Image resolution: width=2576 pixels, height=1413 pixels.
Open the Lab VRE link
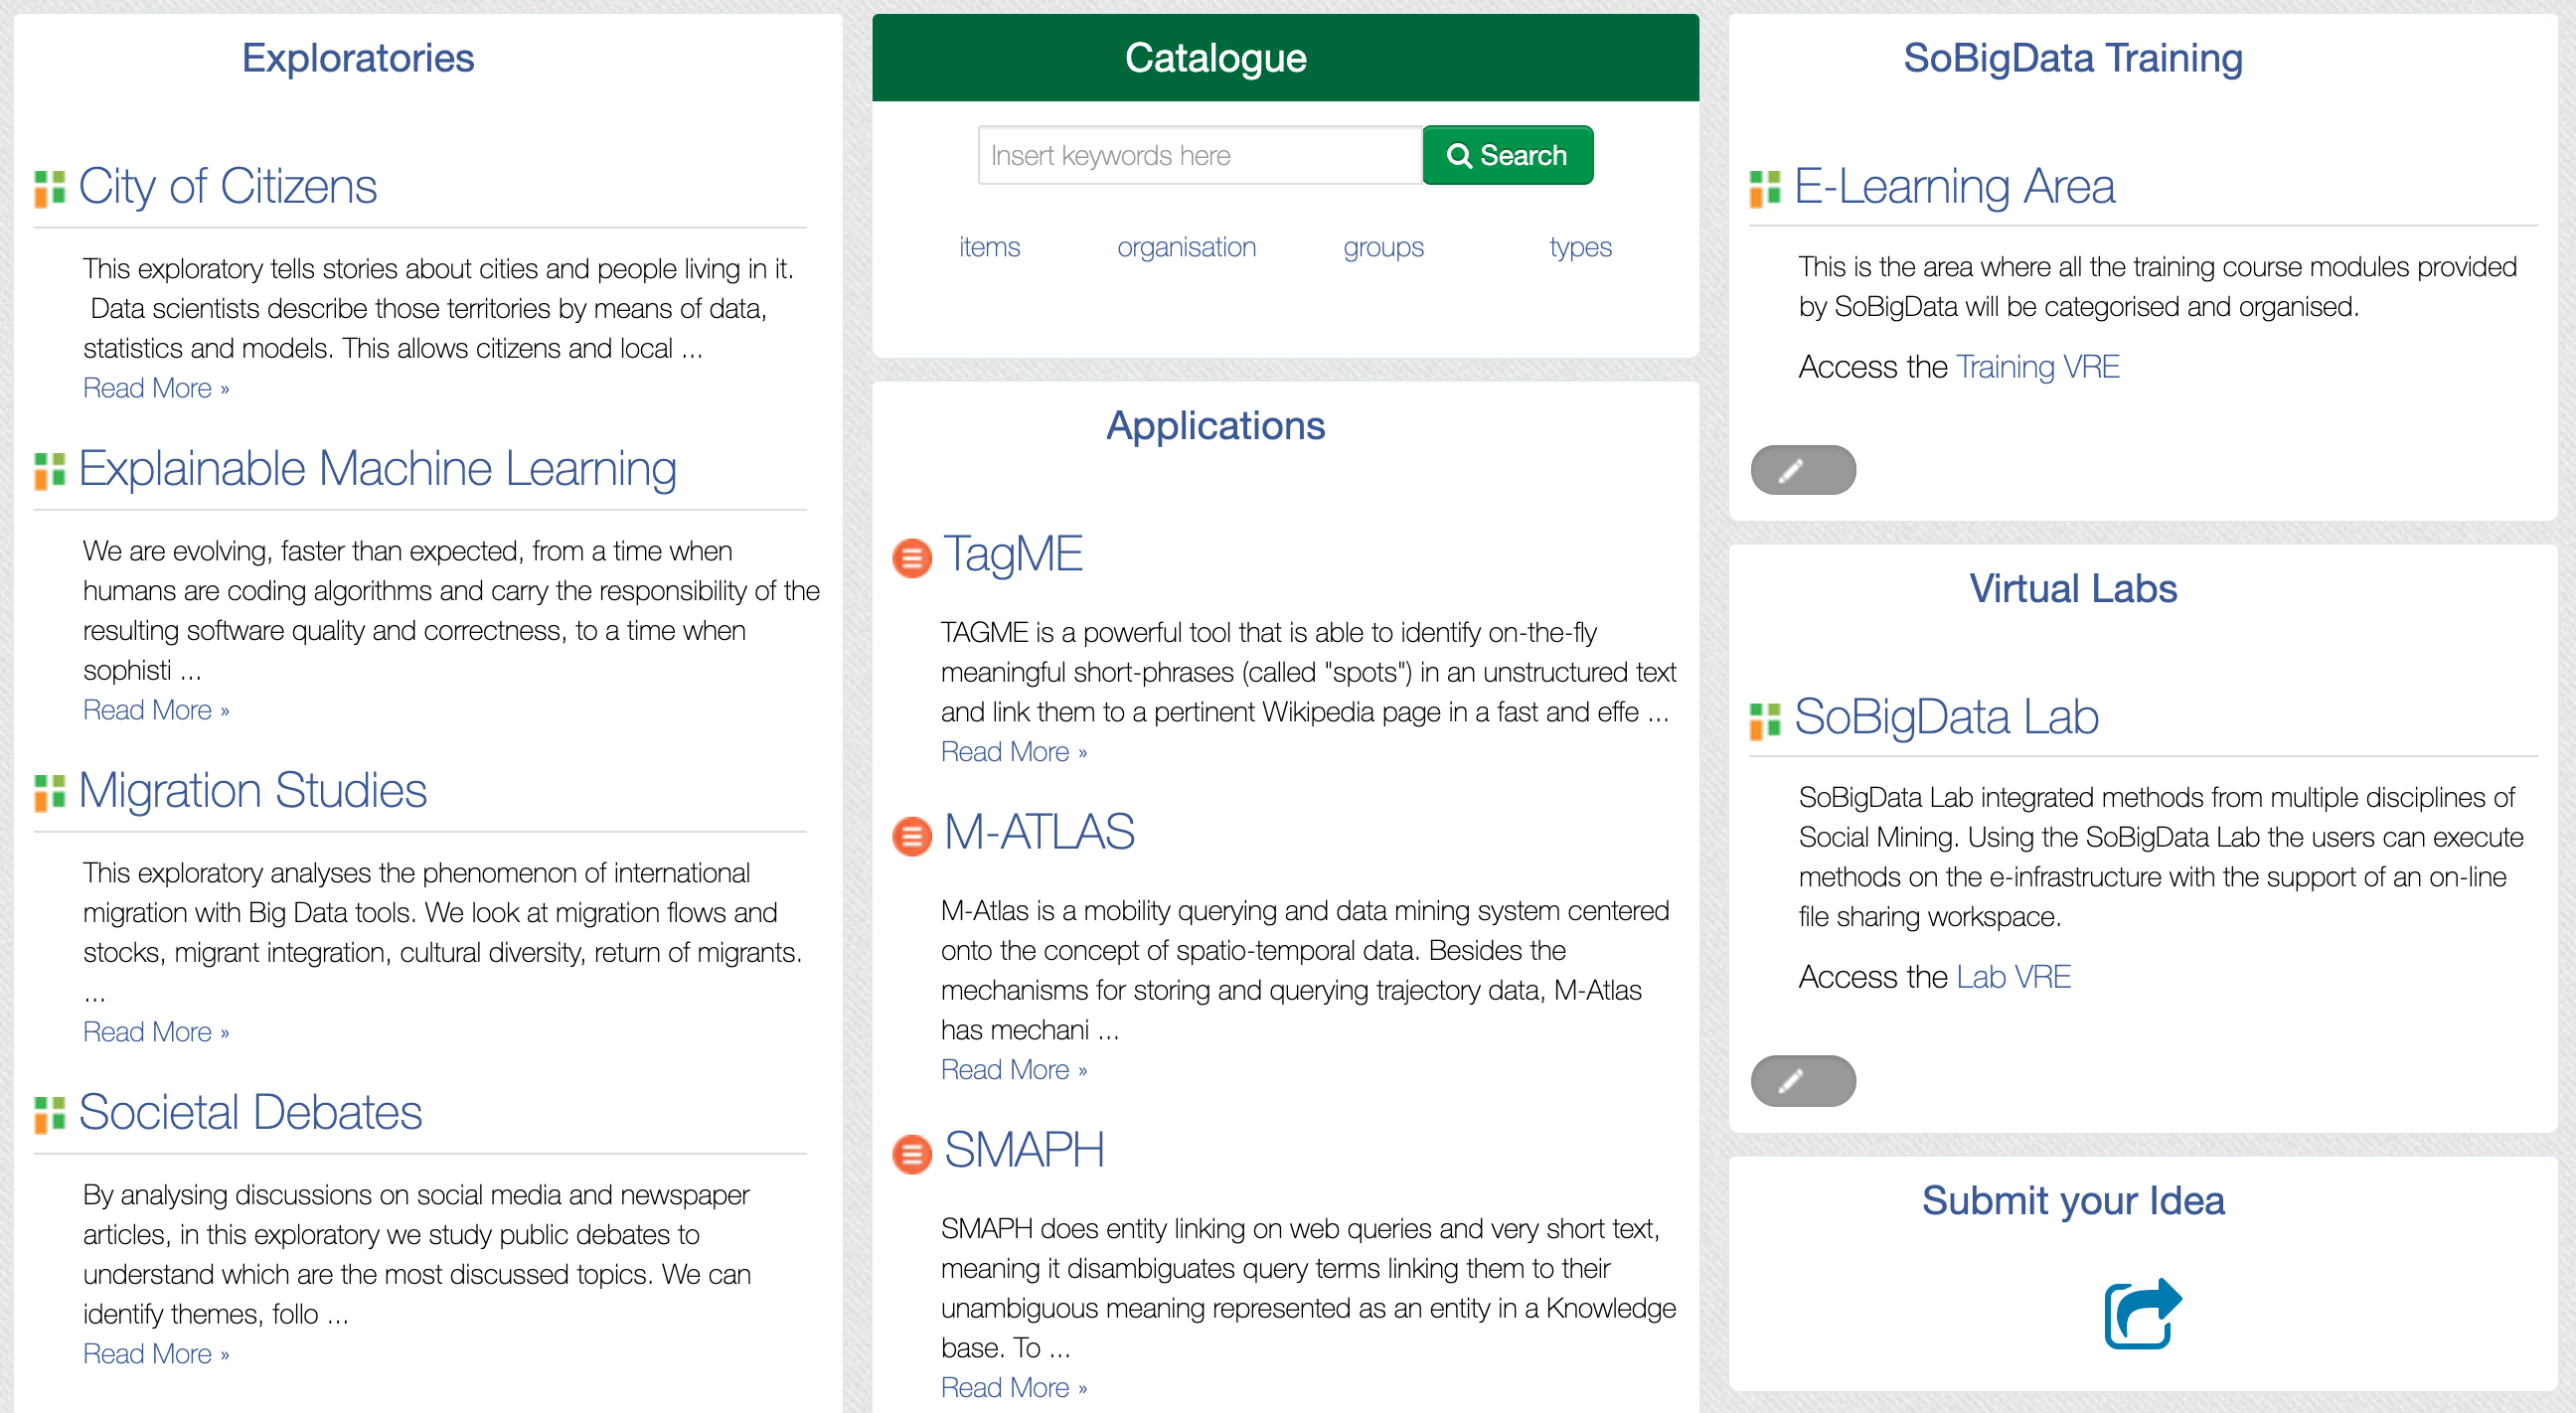(x=2013, y=977)
